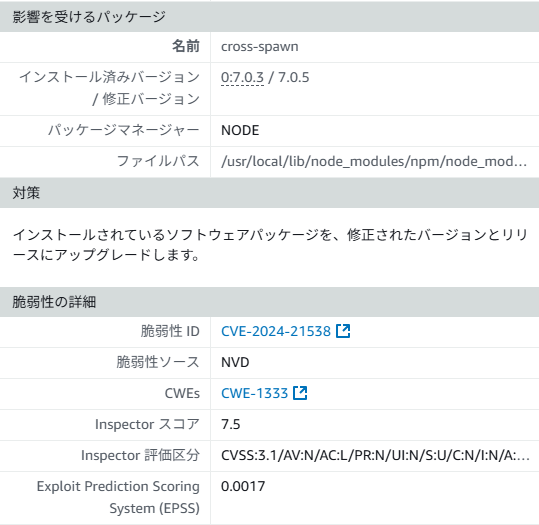Click the 名前 field label
The image size is (539, 525).
(186, 46)
